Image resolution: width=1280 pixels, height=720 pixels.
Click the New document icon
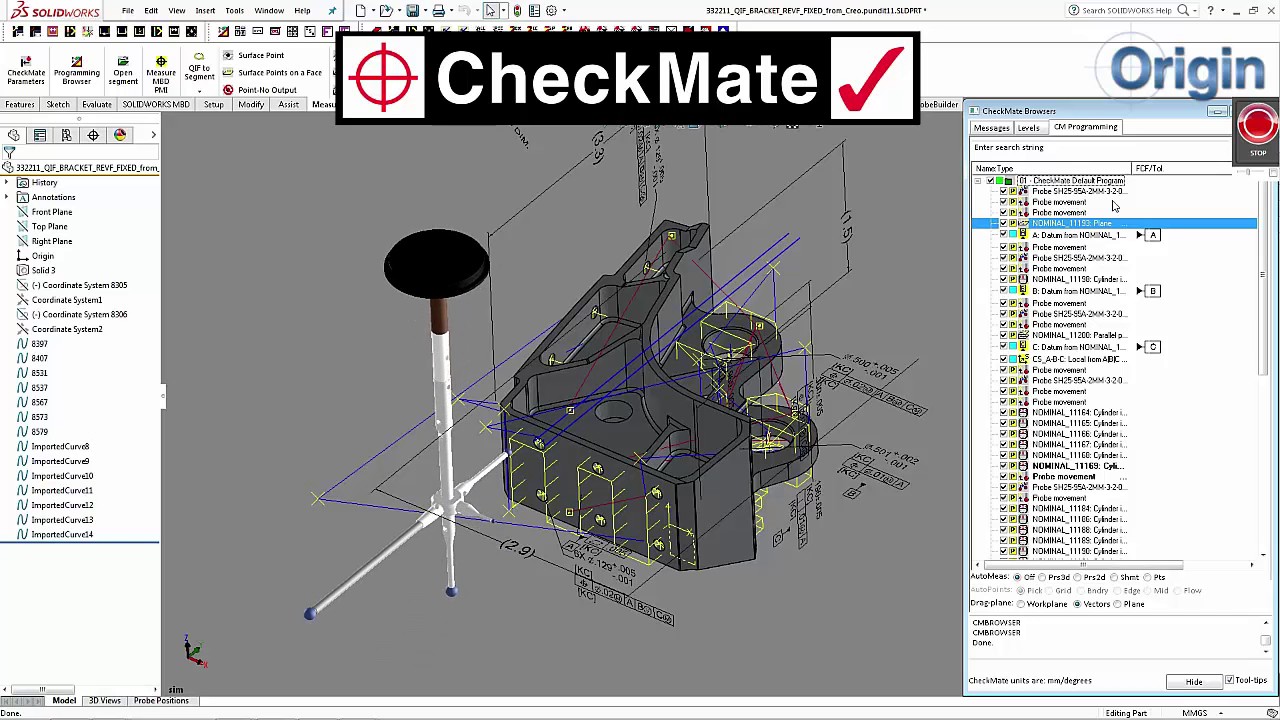click(x=361, y=11)
